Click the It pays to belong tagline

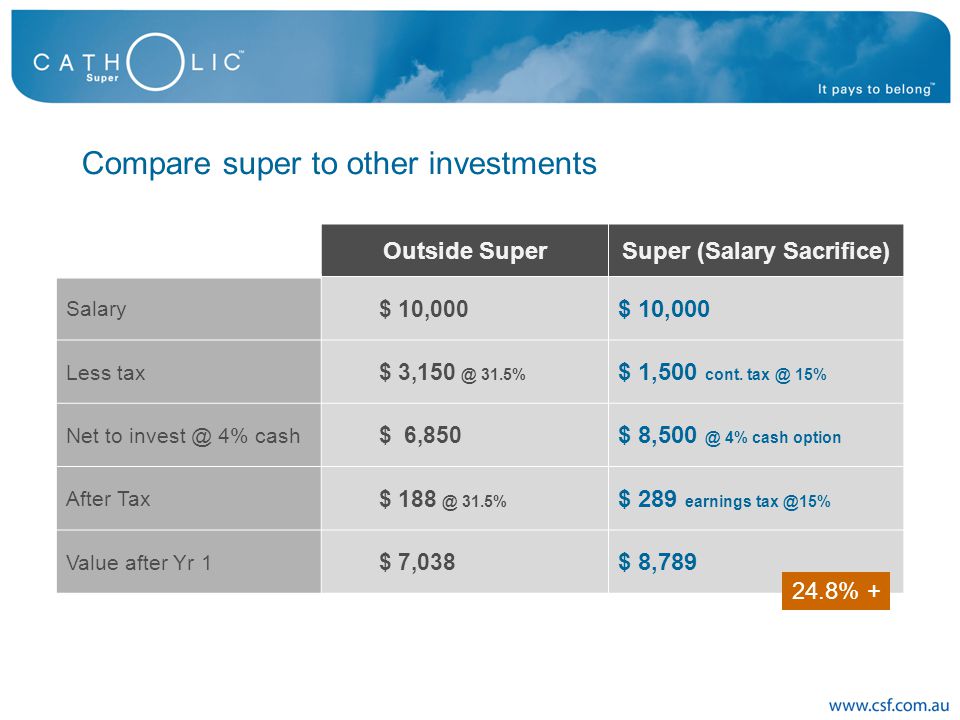coord(876,89)
